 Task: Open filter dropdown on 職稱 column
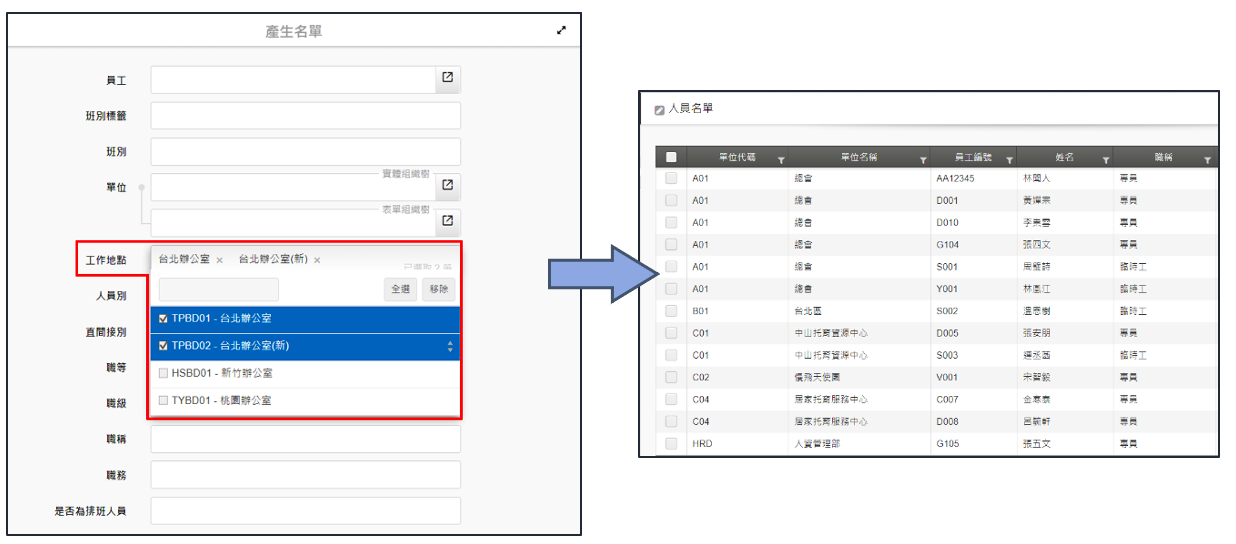pos(1207,159)
